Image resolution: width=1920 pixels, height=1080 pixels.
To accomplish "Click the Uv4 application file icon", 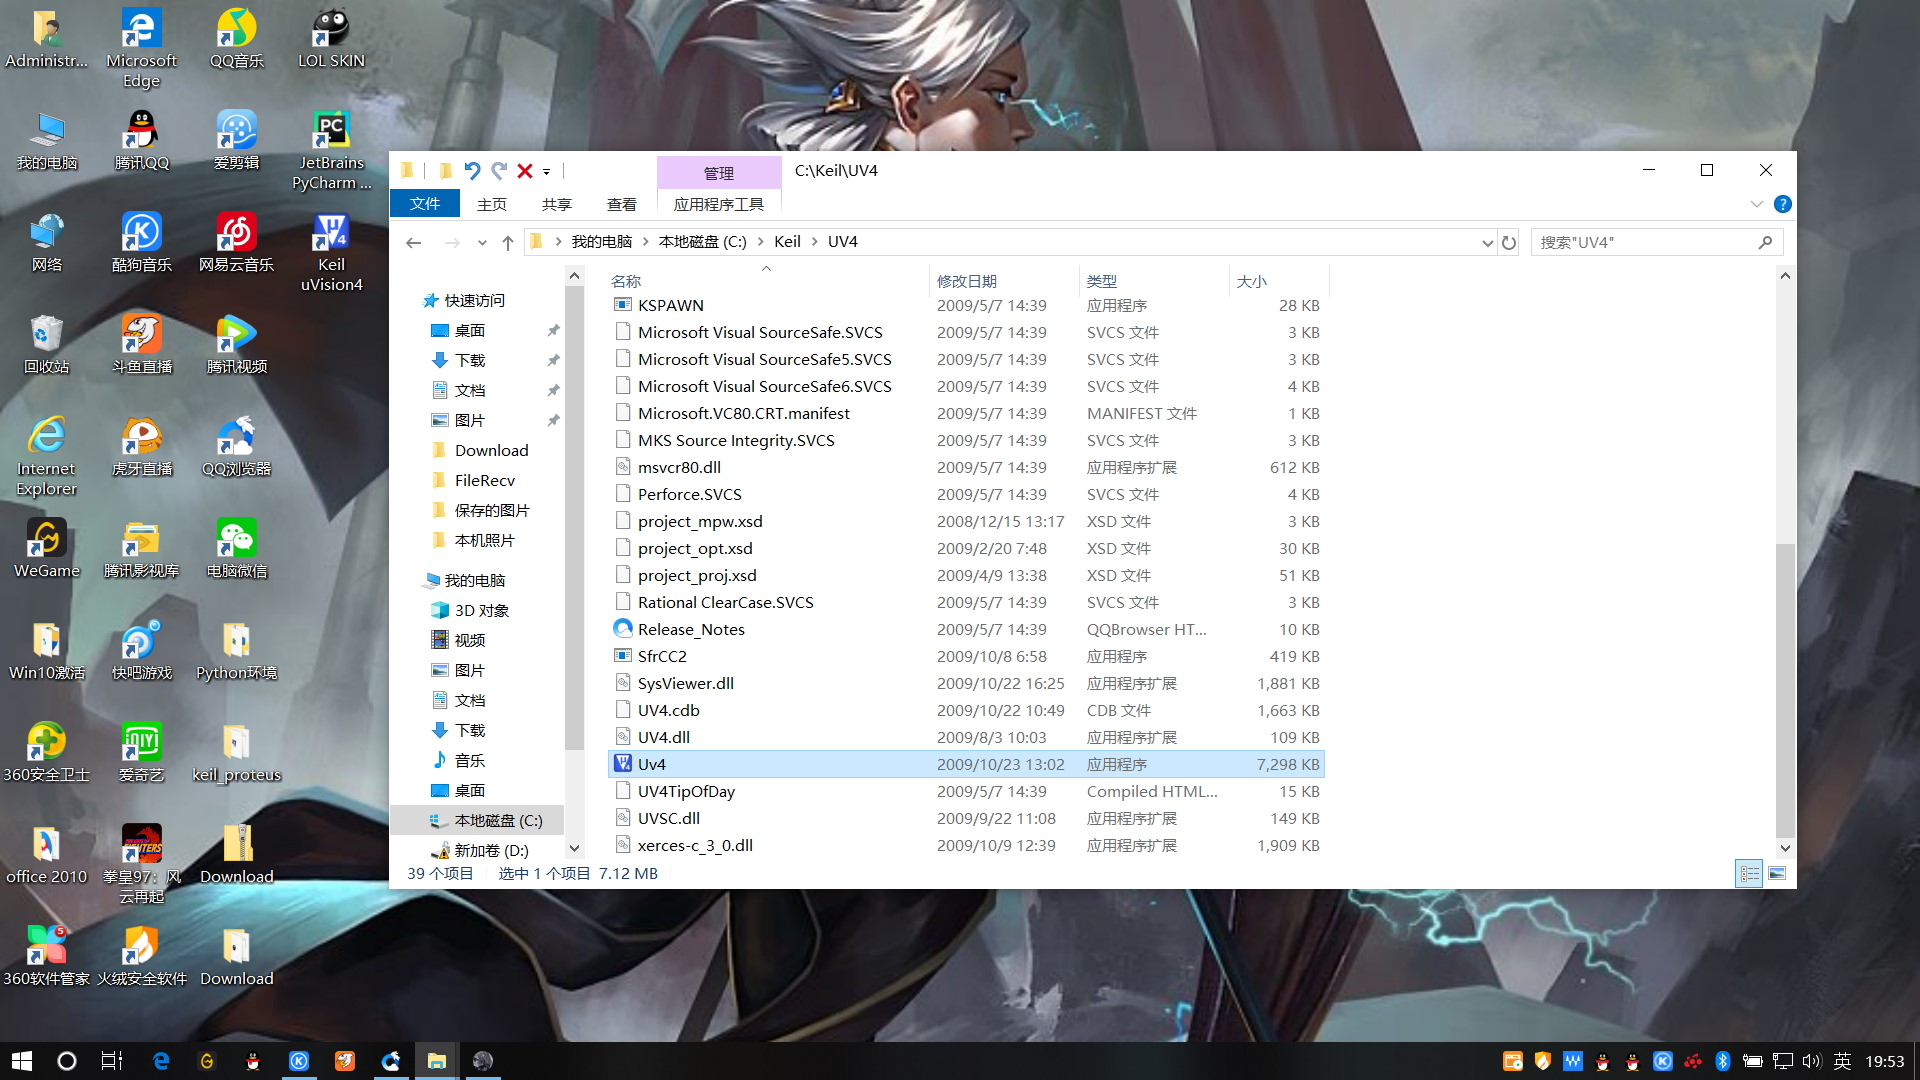I will point(623,764).
